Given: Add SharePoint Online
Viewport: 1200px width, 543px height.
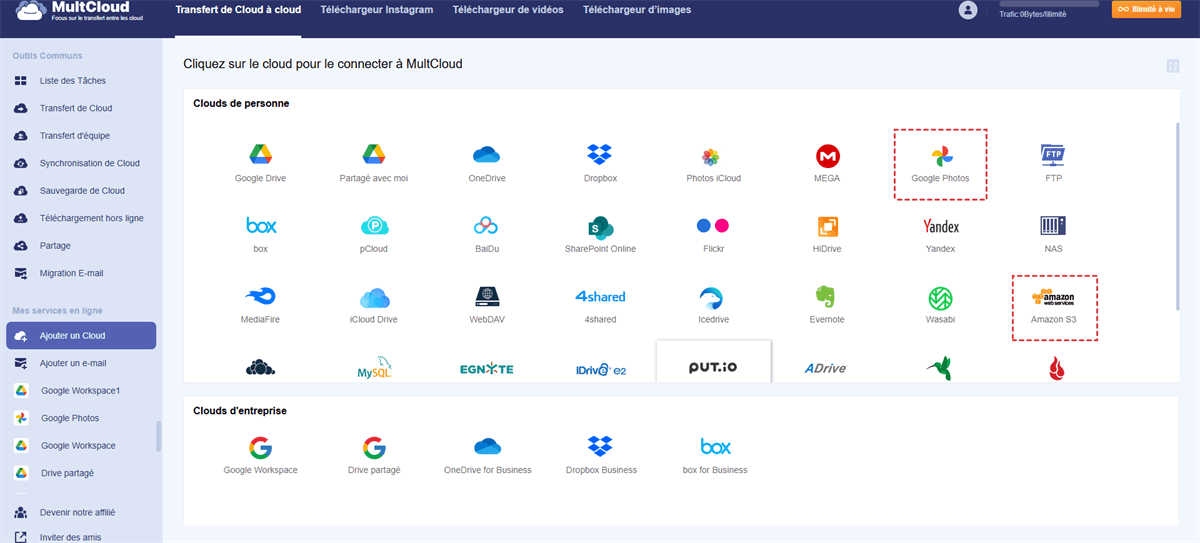Looking at the screenshot, I should click(x=600, y=234).
